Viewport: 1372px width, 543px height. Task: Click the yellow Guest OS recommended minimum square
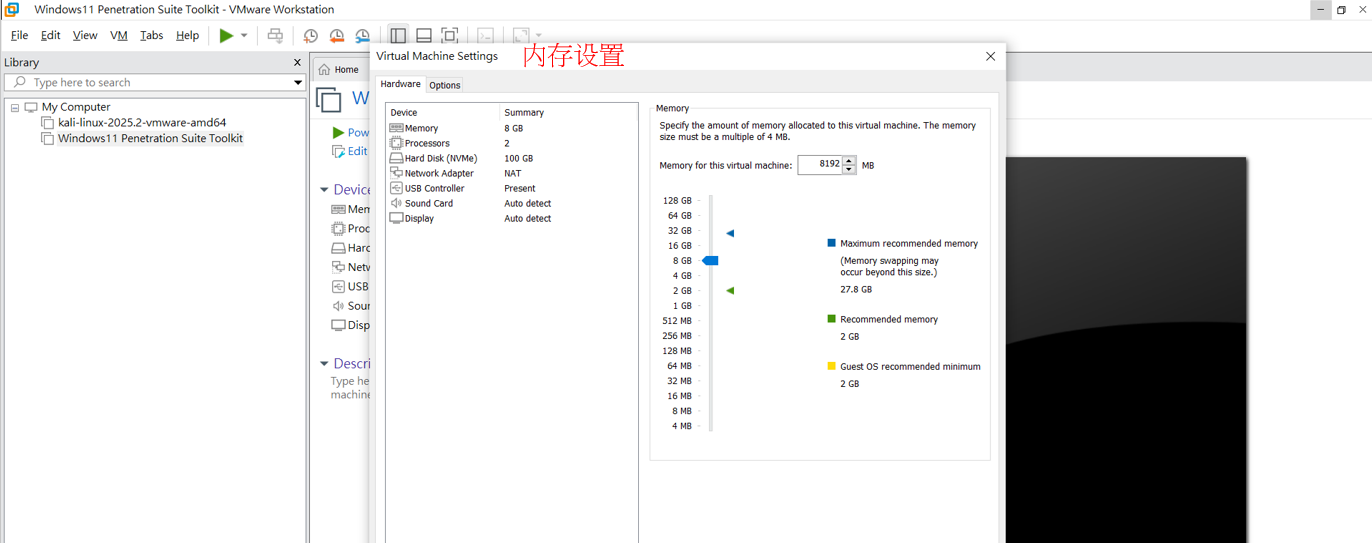831,366
